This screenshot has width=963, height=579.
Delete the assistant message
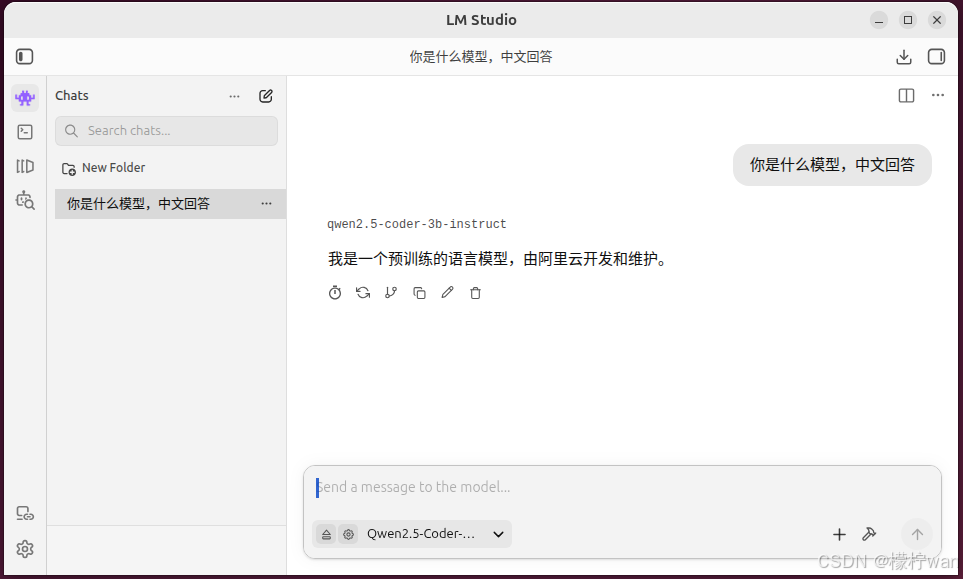pyautogui.click(x=475, y=293)
